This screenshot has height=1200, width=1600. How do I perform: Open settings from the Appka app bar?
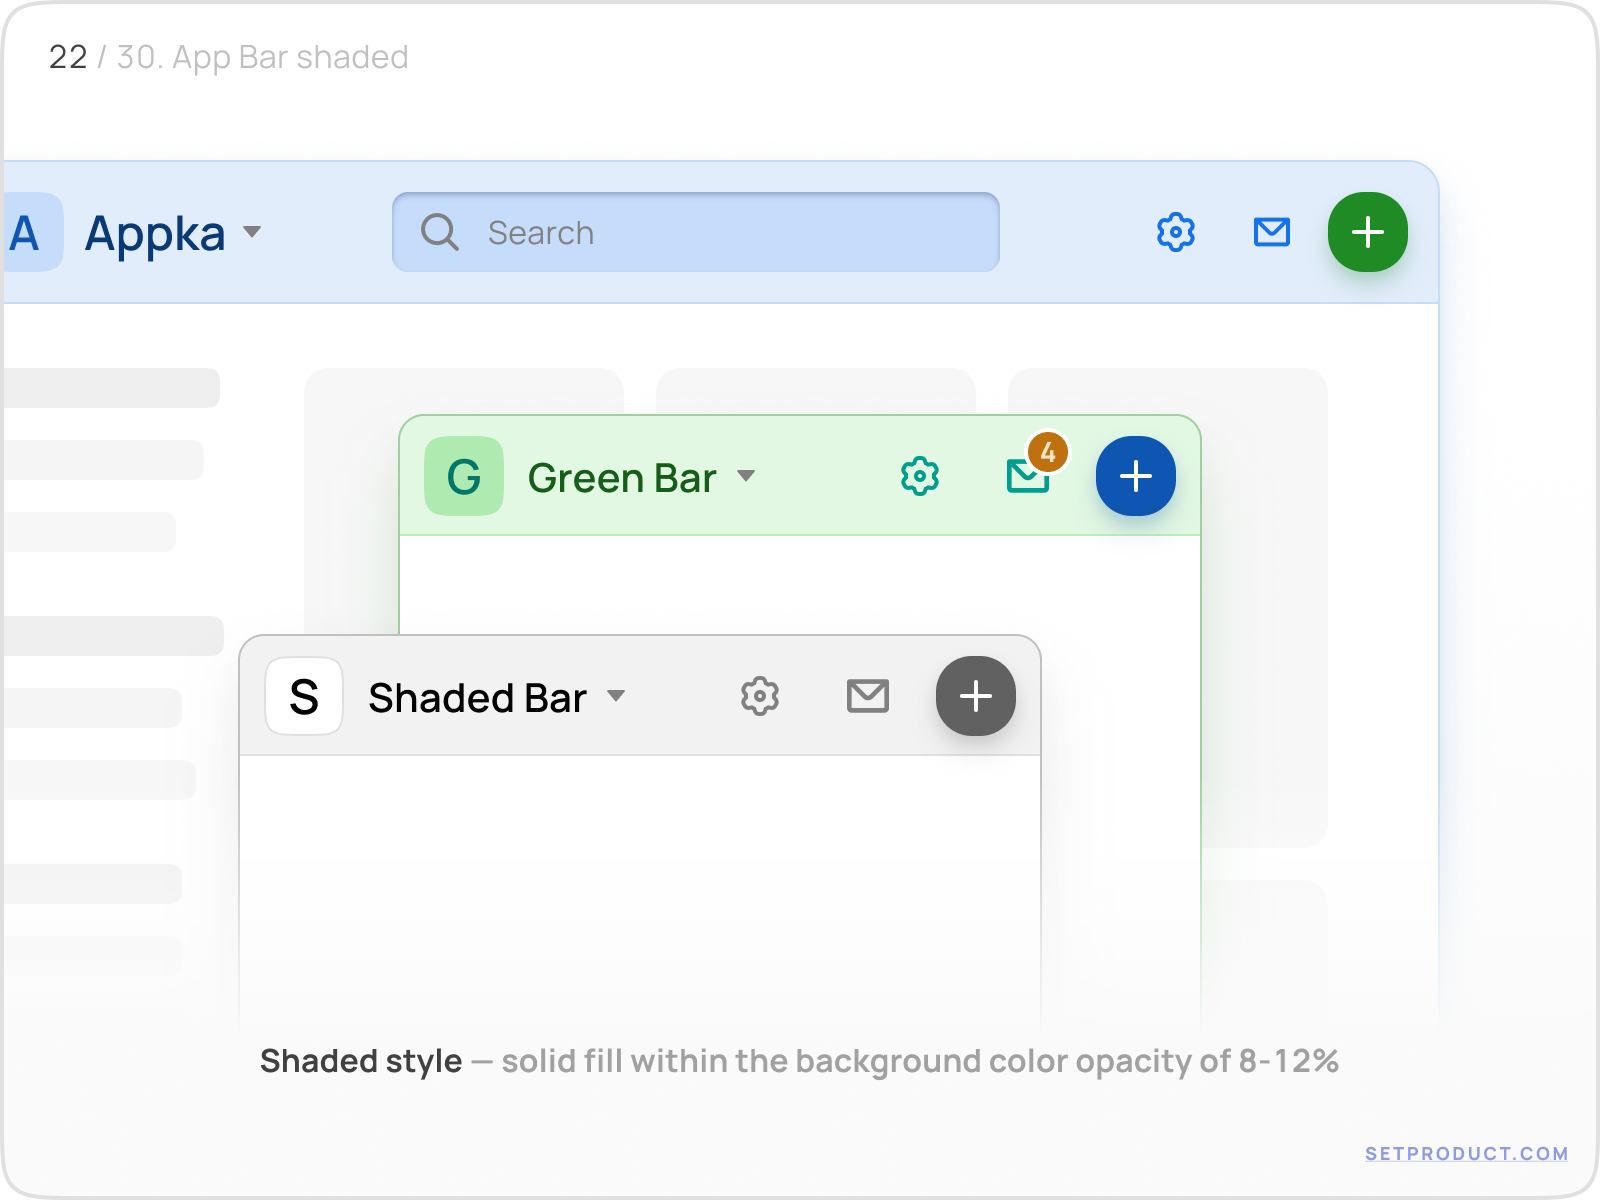[1175, 232]
